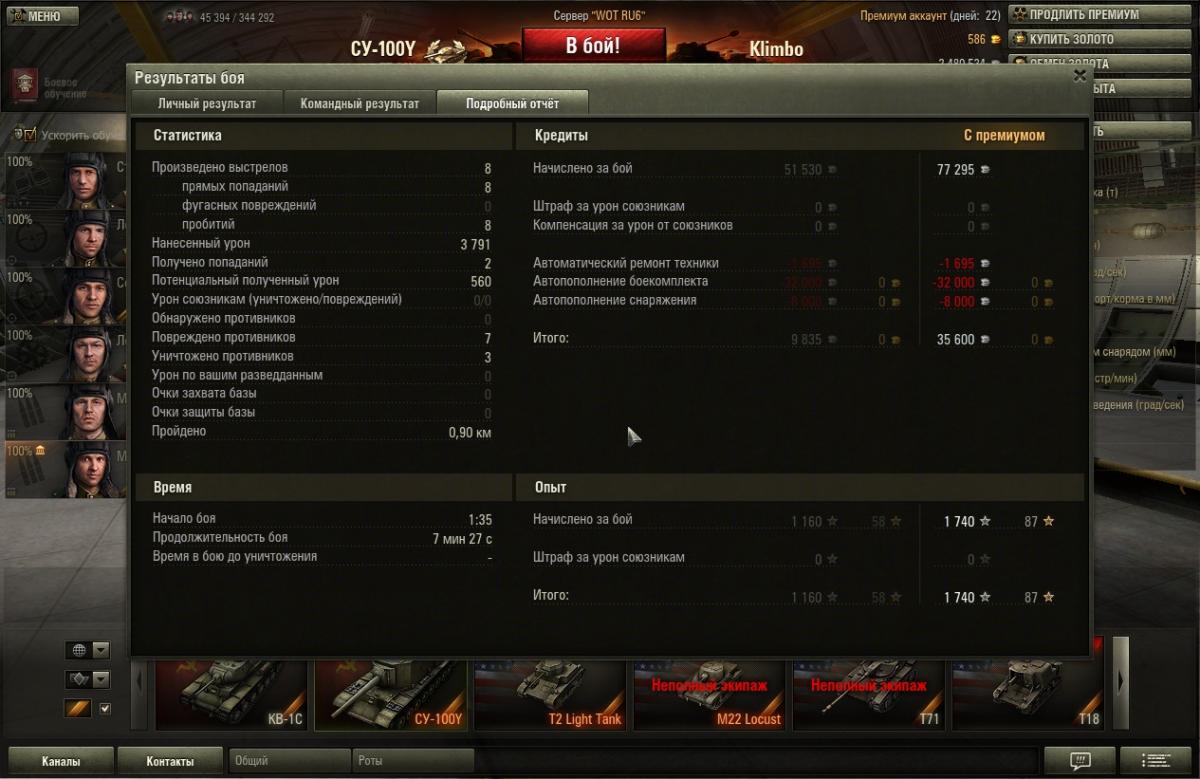Switch to Командный результат tab
1200x779 pixels.
(x=360, y=103)
